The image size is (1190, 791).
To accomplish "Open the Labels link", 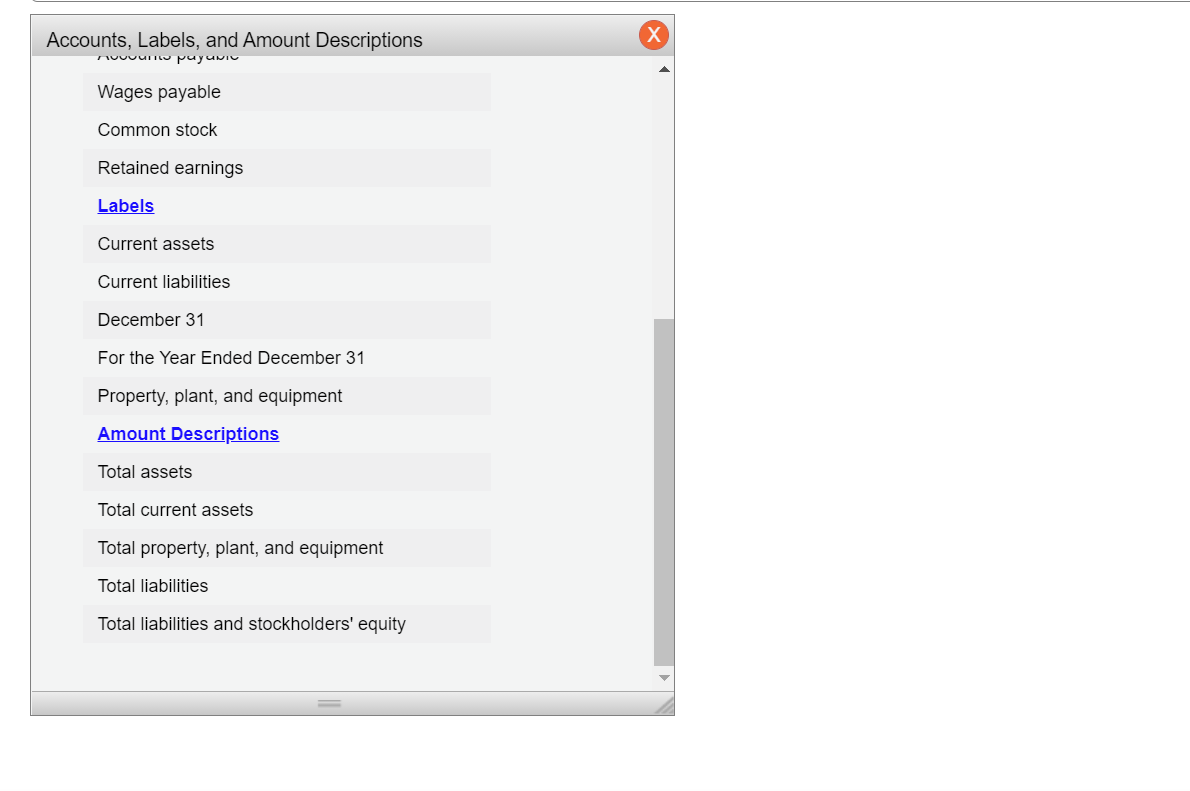I will [x=126, y=206].
